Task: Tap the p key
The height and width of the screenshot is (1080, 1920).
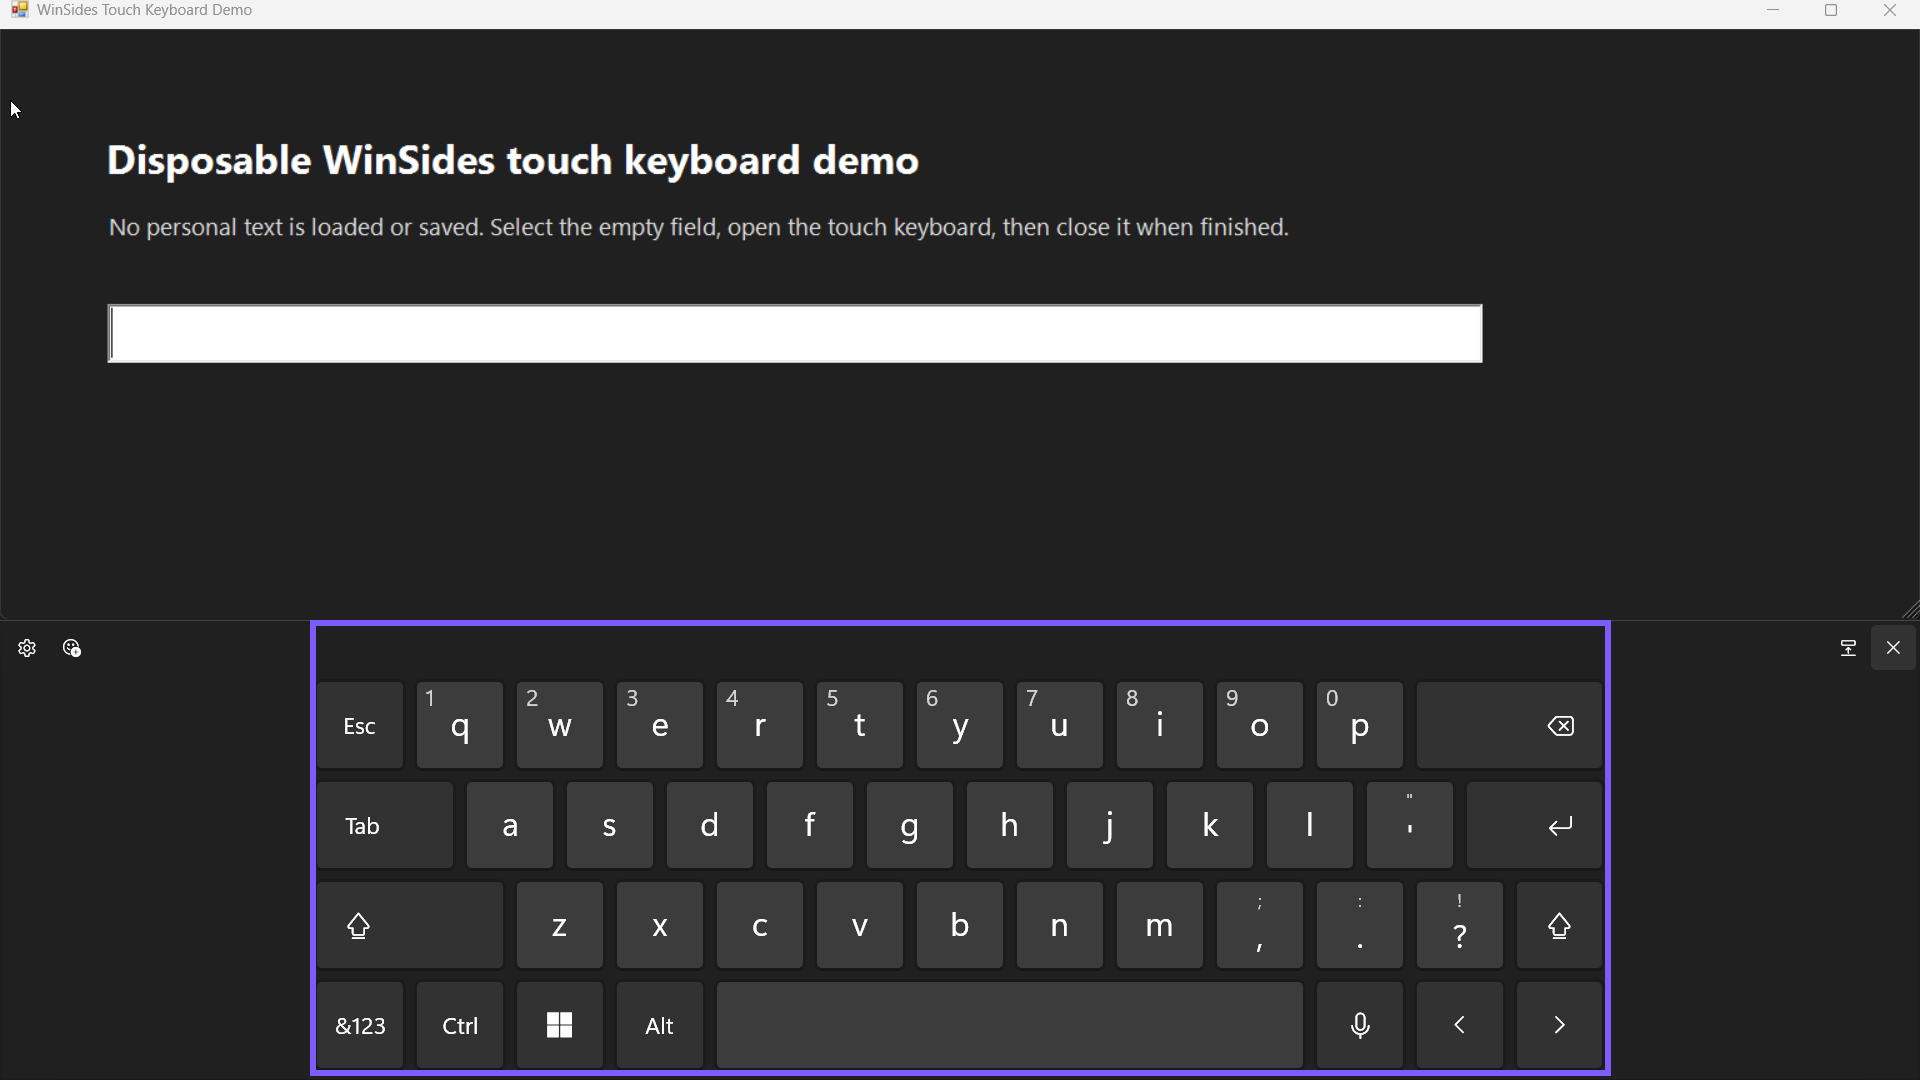Action: [1360, 726]
